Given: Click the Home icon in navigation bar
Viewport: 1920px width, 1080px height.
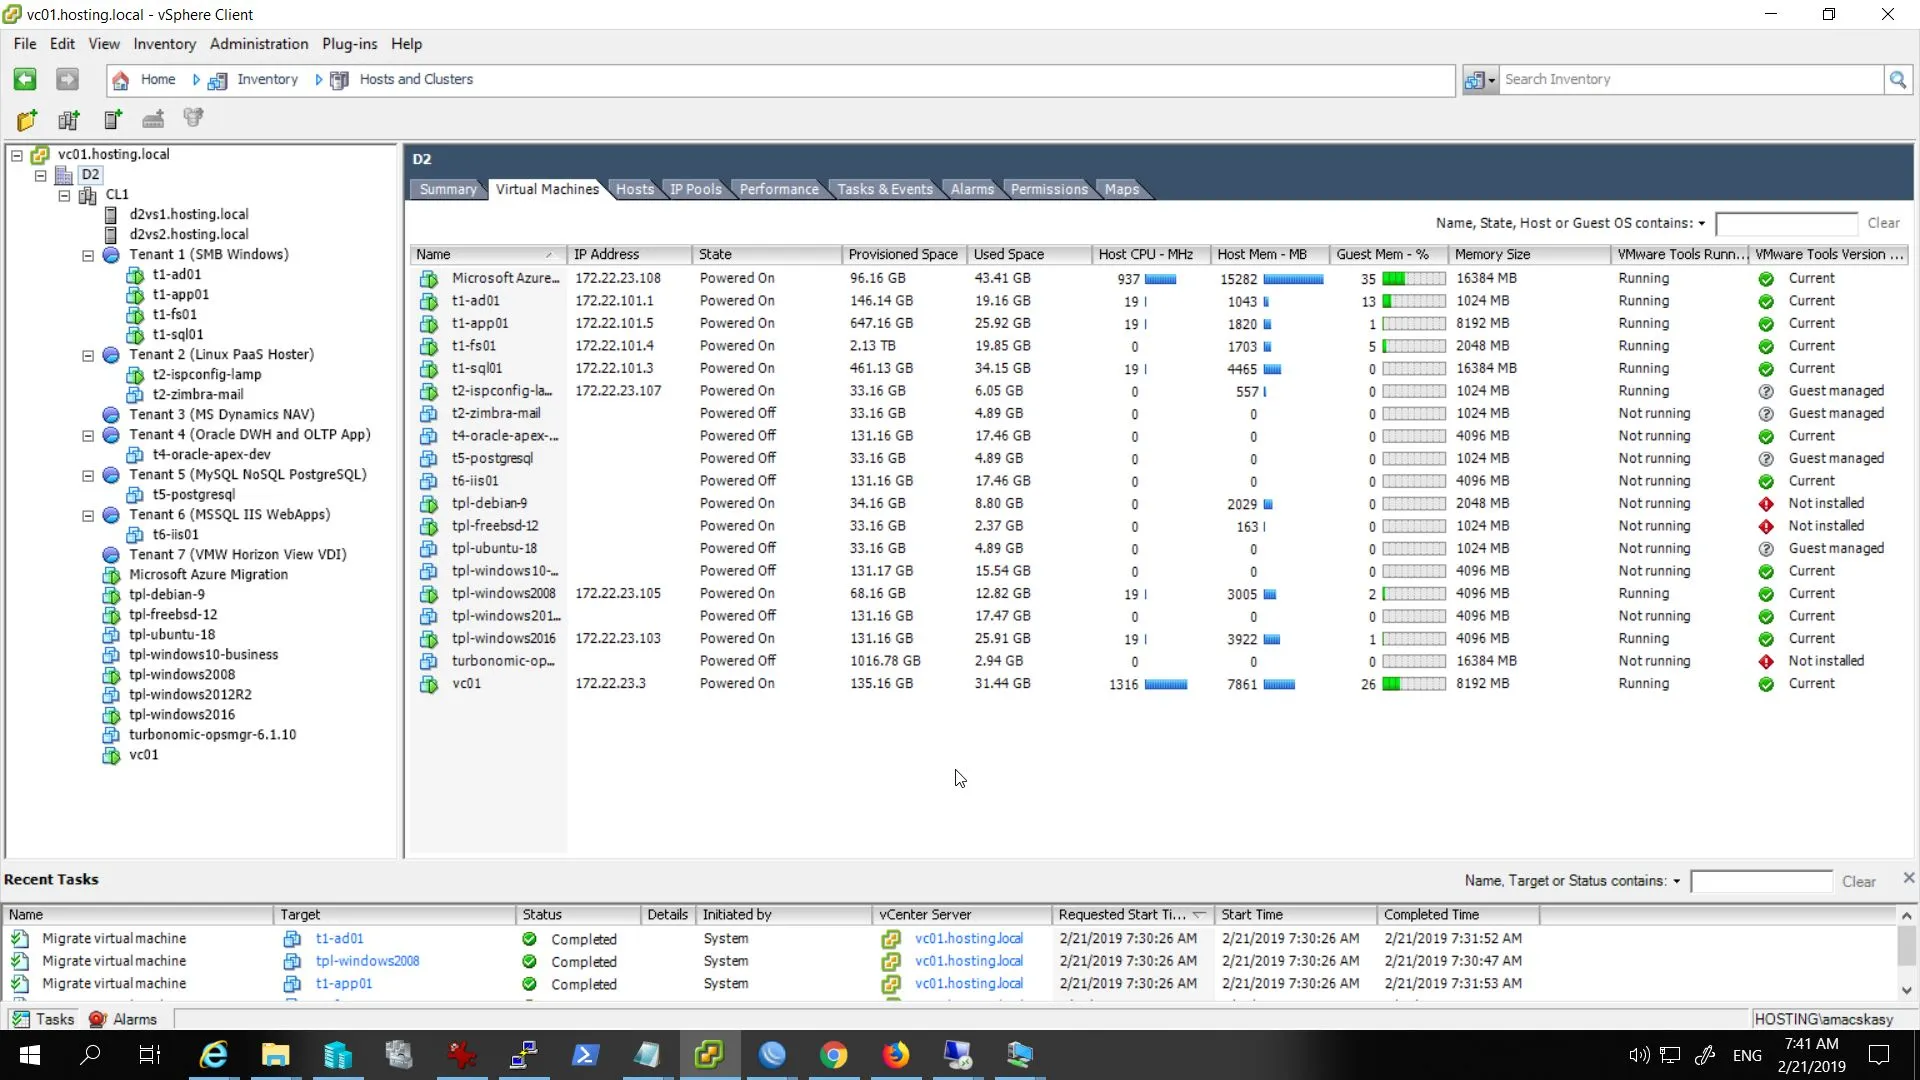Looking at the screenshot, I should coord(121,80).
